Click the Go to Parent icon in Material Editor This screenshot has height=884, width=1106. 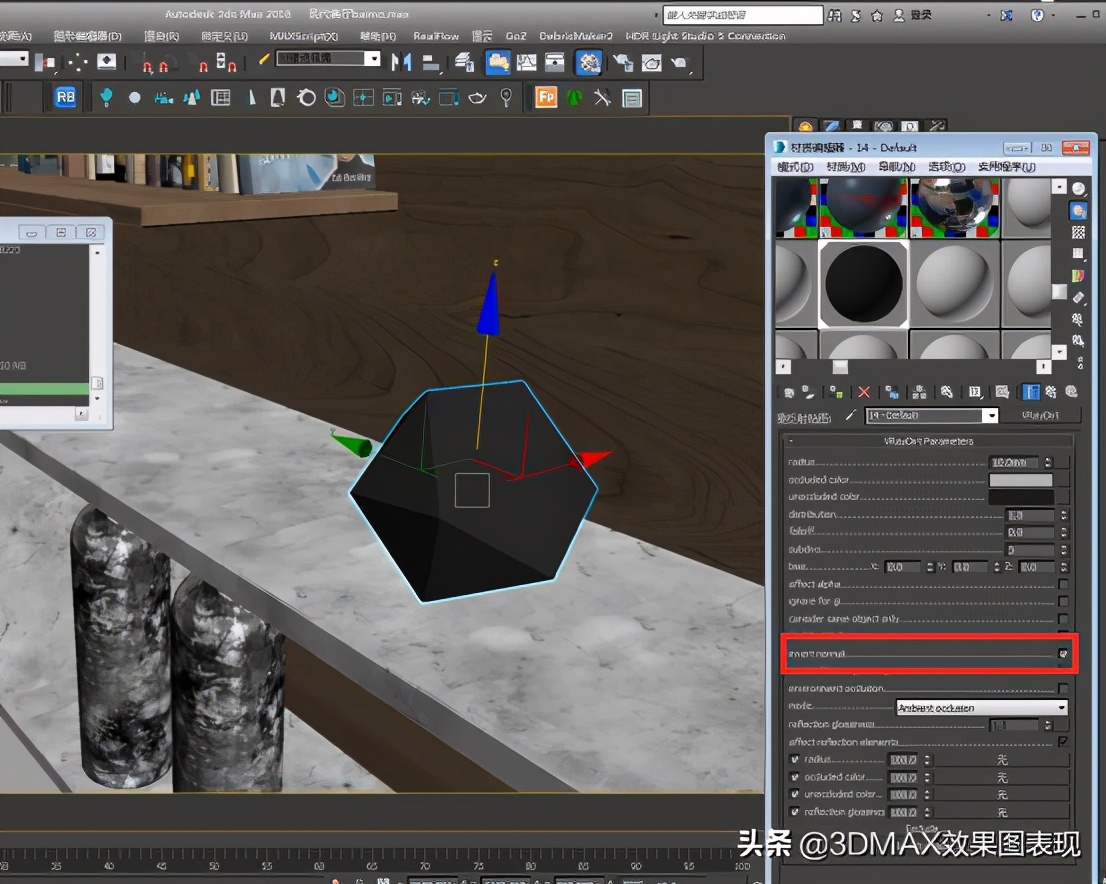[1049, 391]
